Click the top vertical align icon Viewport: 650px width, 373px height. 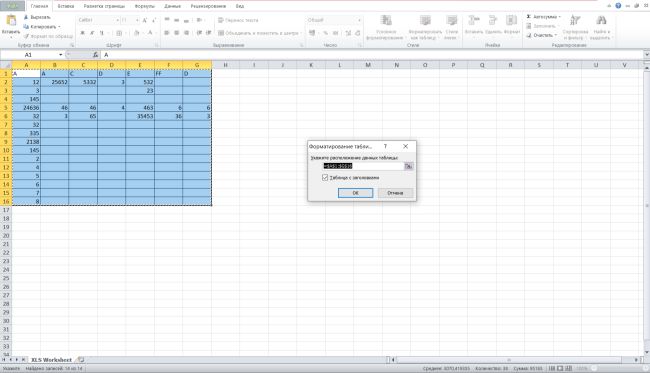pyautogui.click(x=167, y=20)
